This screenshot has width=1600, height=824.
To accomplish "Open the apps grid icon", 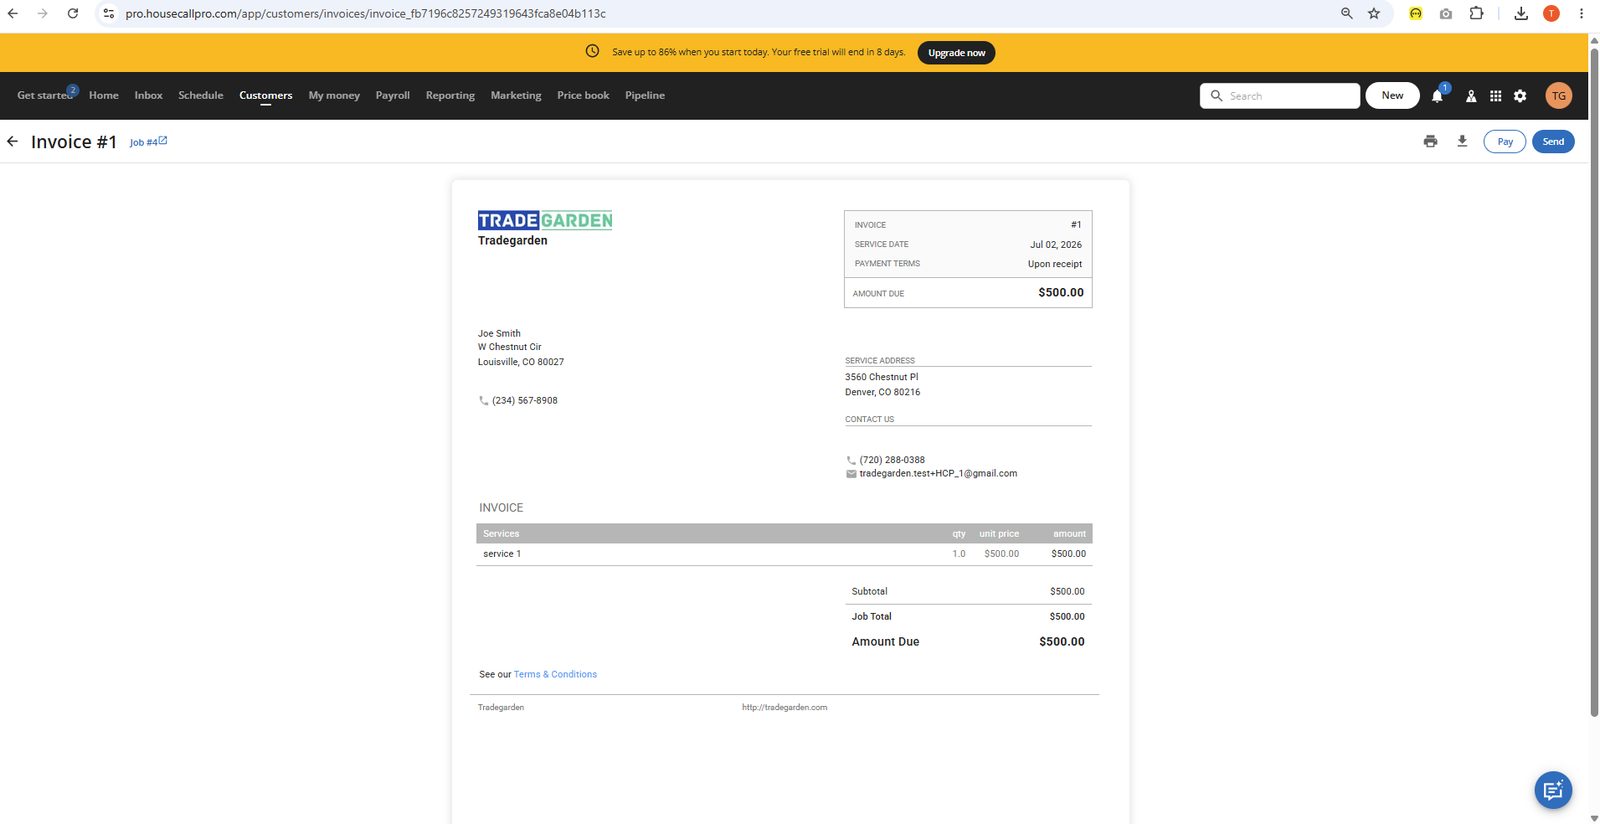I will pyautogui.click(x=1496, y=96).
